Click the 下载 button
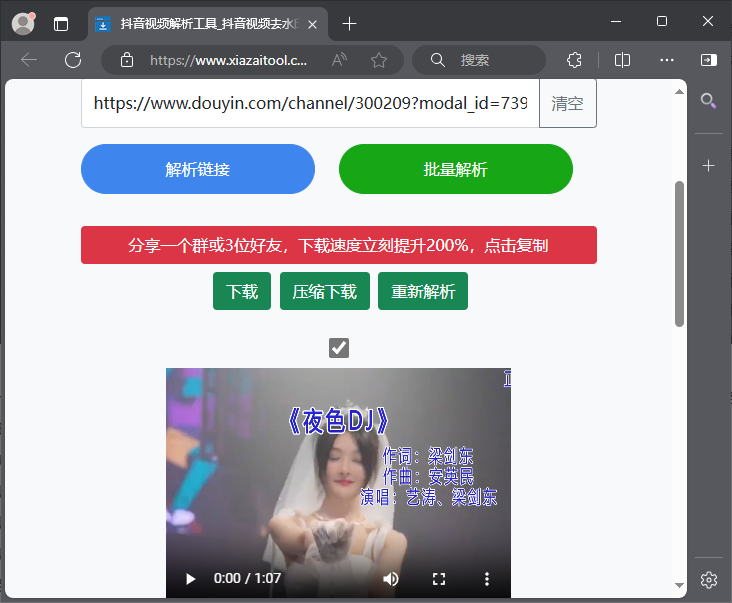 (242, 291)
